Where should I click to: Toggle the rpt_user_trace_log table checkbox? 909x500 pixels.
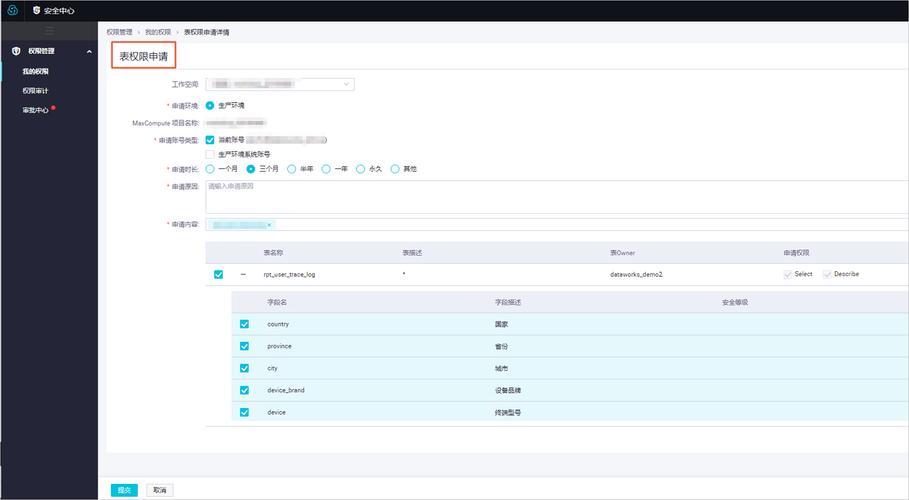tap(218, 274)
